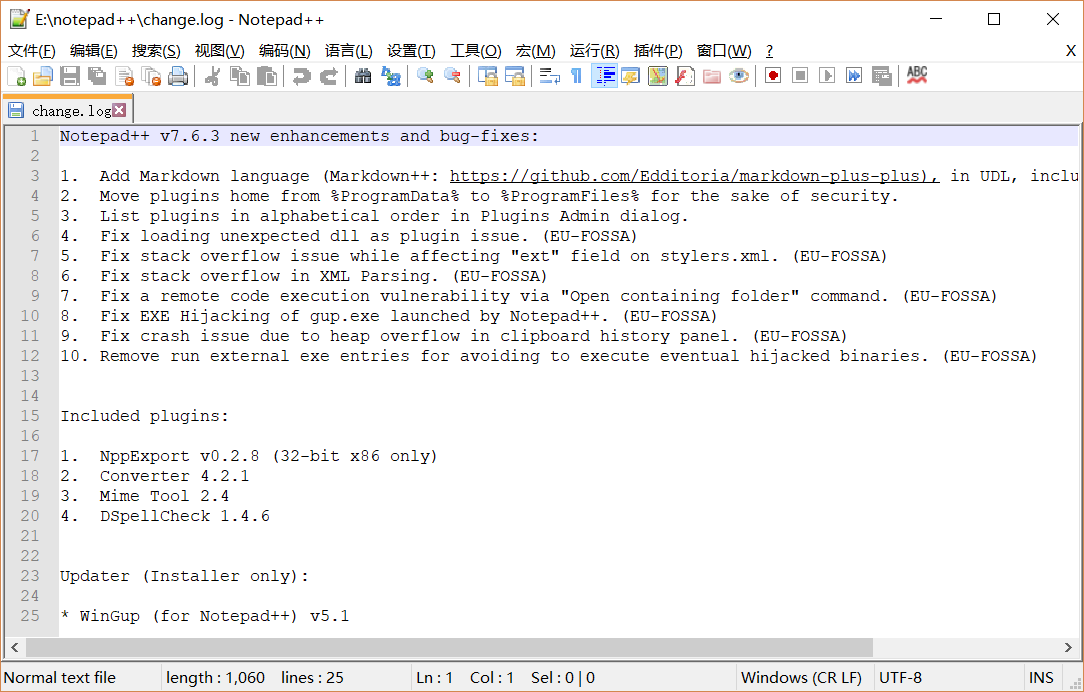1084x692 pixels.
Task: Select the Zoom In tool
Action: (424, 75)
